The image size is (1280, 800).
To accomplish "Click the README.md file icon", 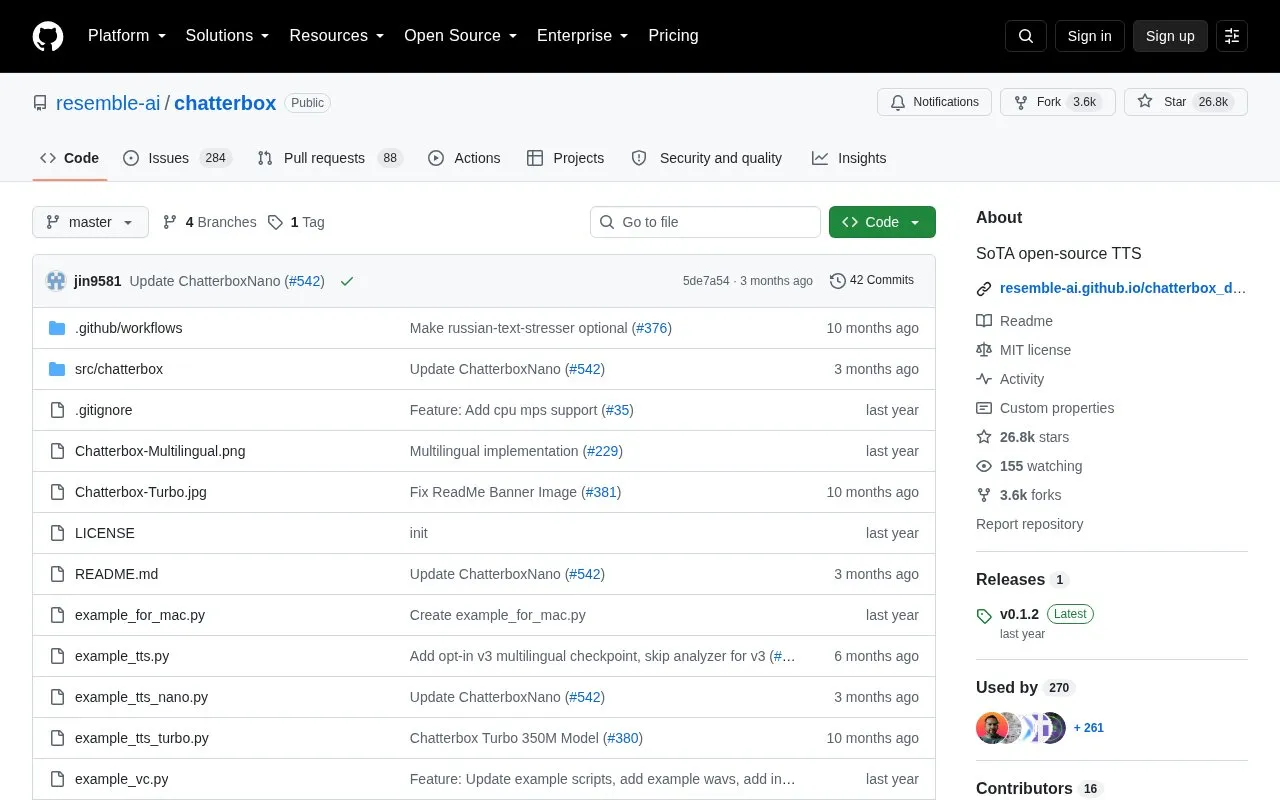I will 57,574.
